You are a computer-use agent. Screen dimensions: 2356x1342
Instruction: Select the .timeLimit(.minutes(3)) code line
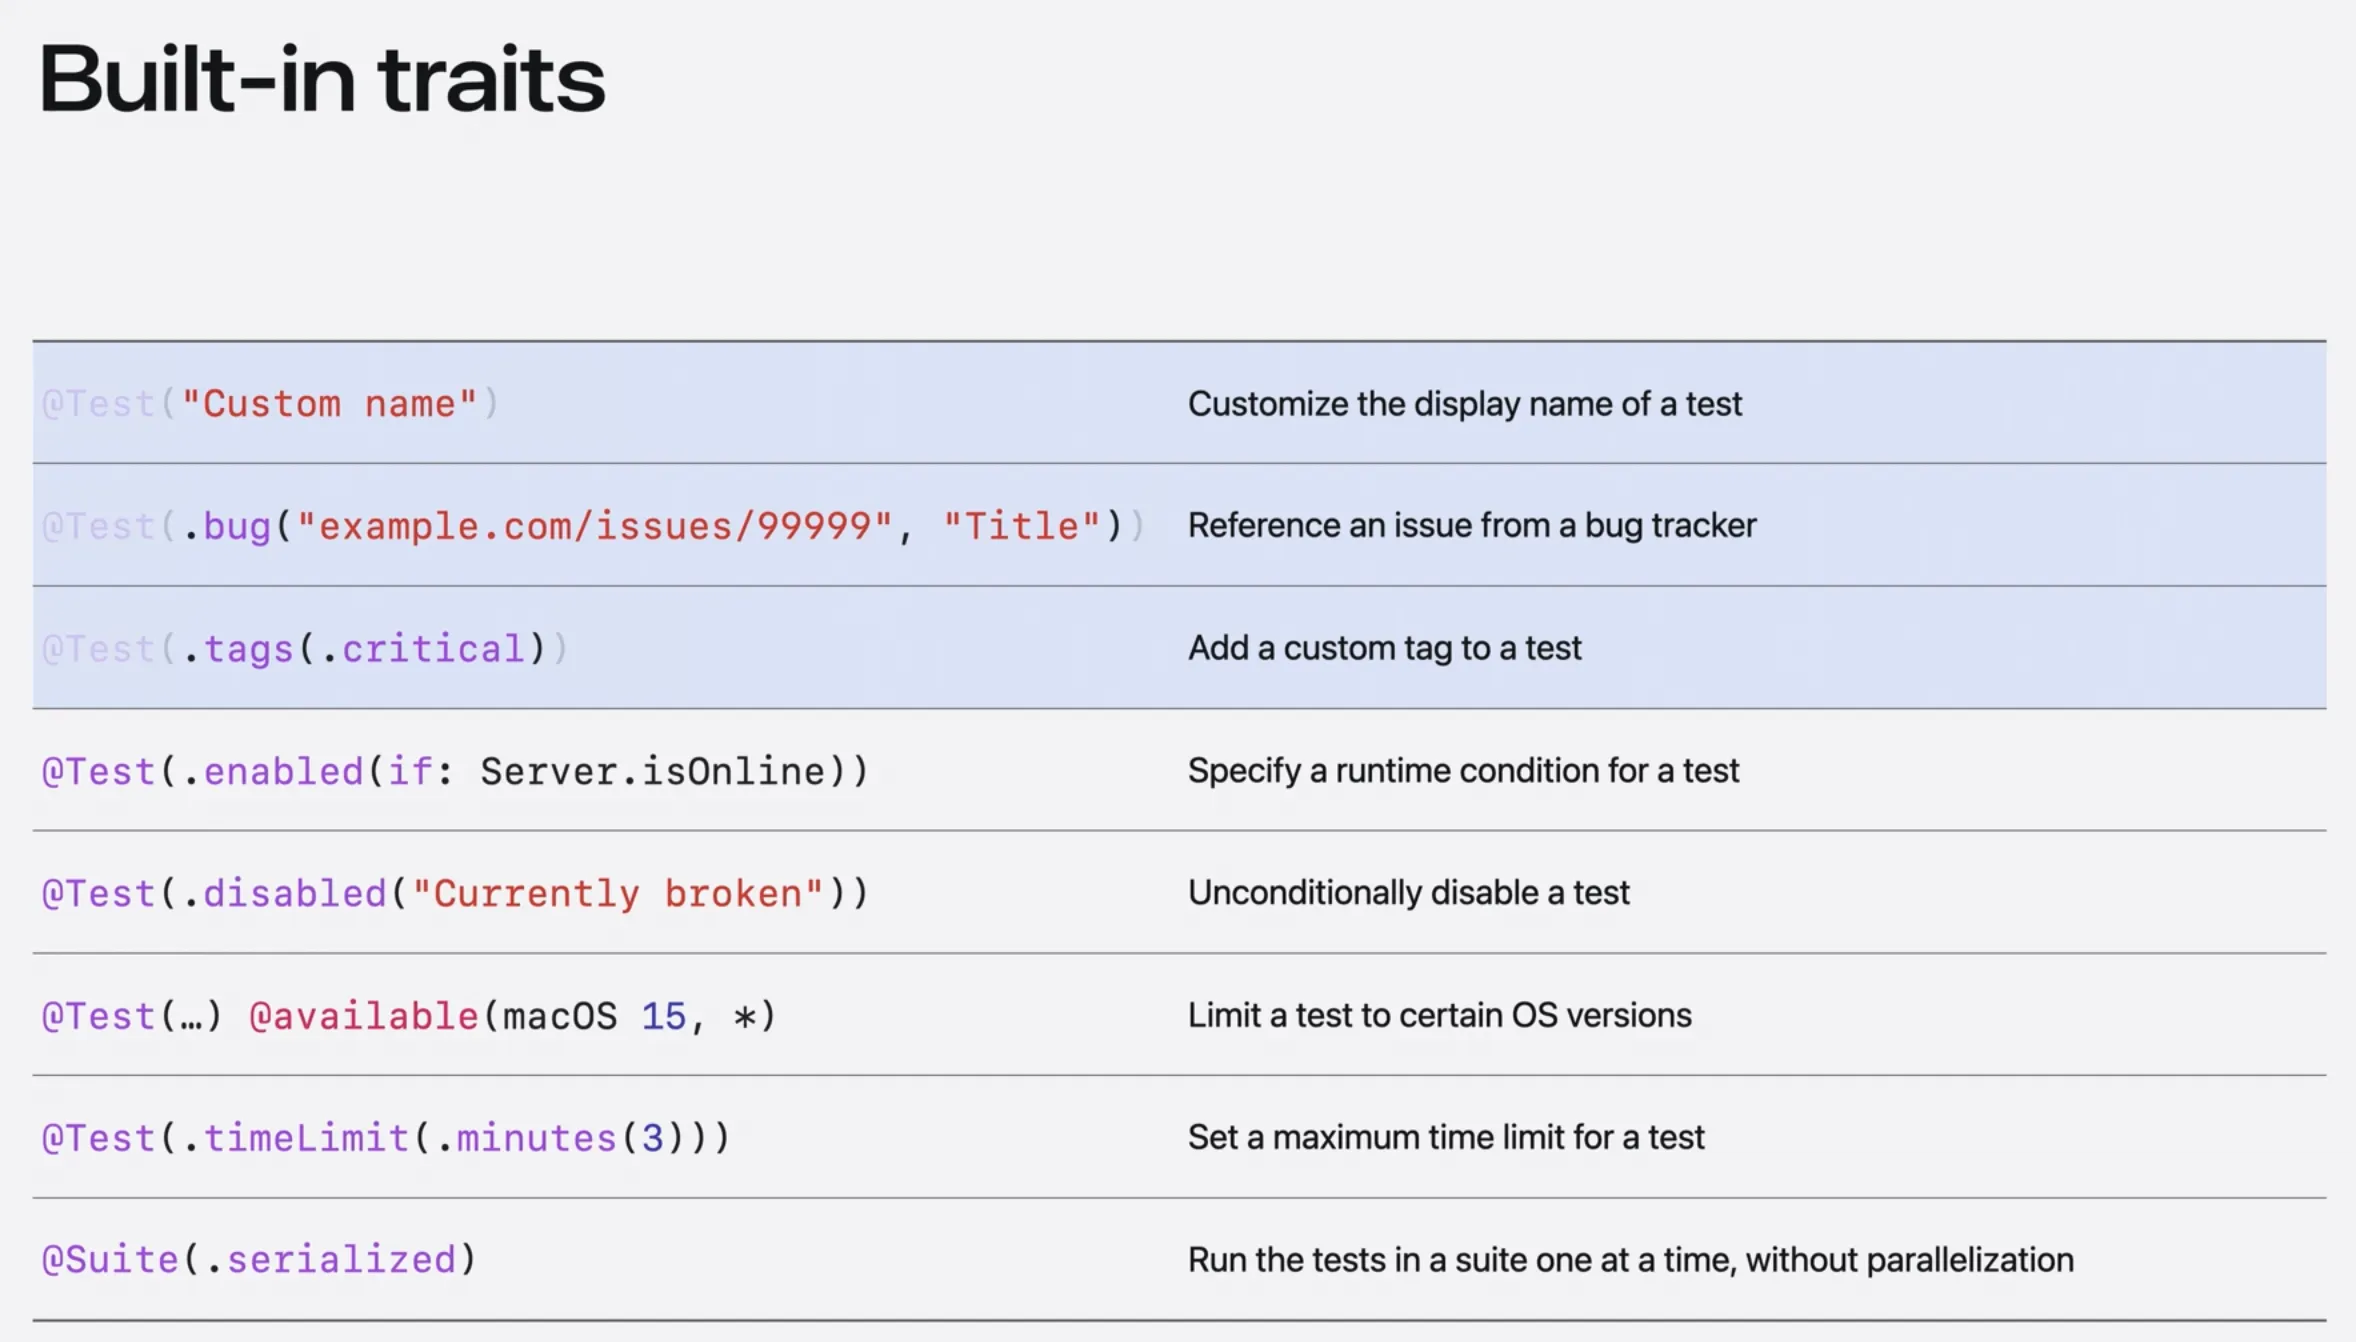point(386,1138)
